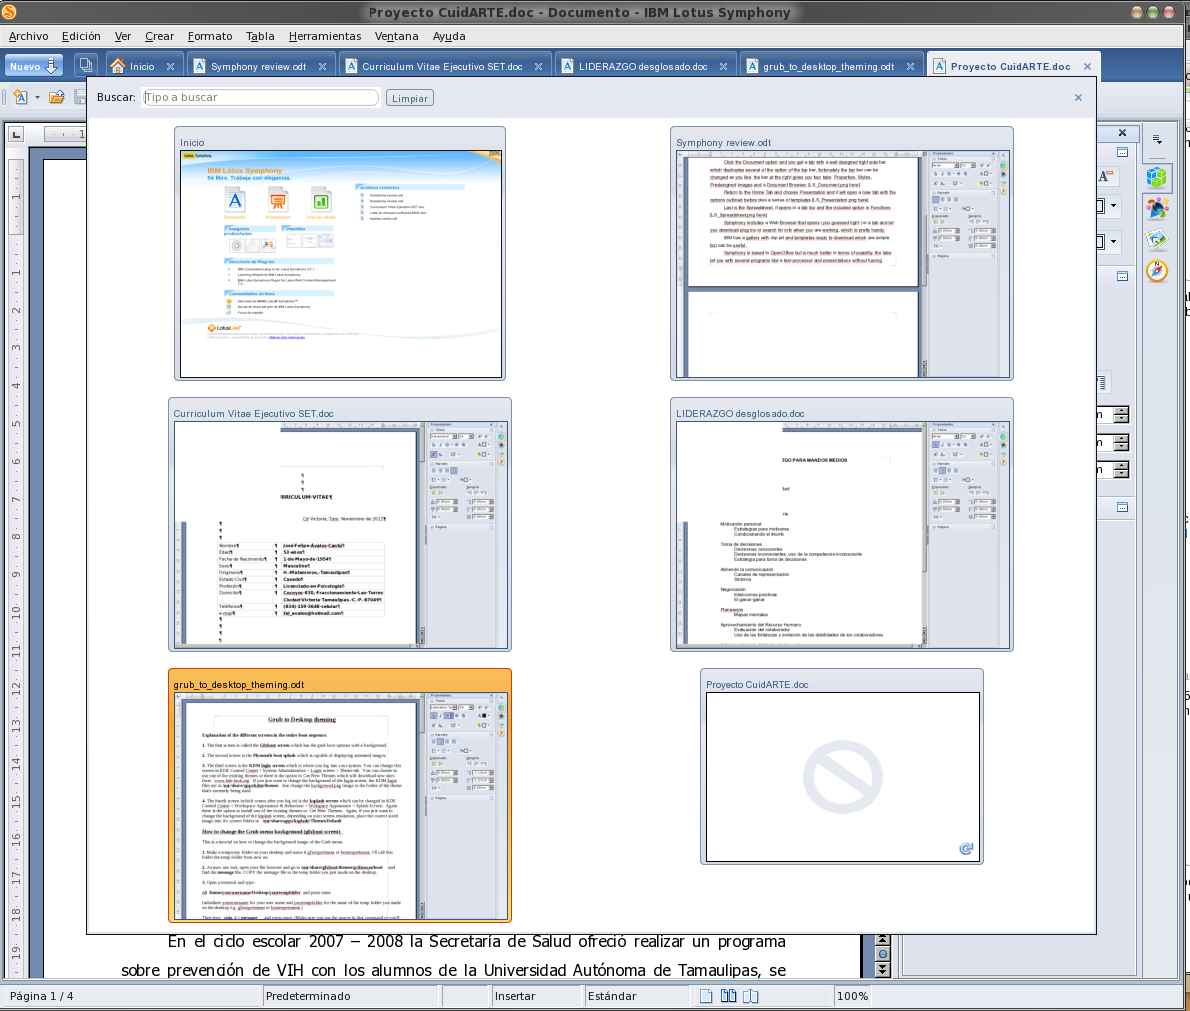Select the Proyecto CuidARTE.doc thumbnail
The width and height of the screenshot is (1190, 1011).
coord(842,767)
